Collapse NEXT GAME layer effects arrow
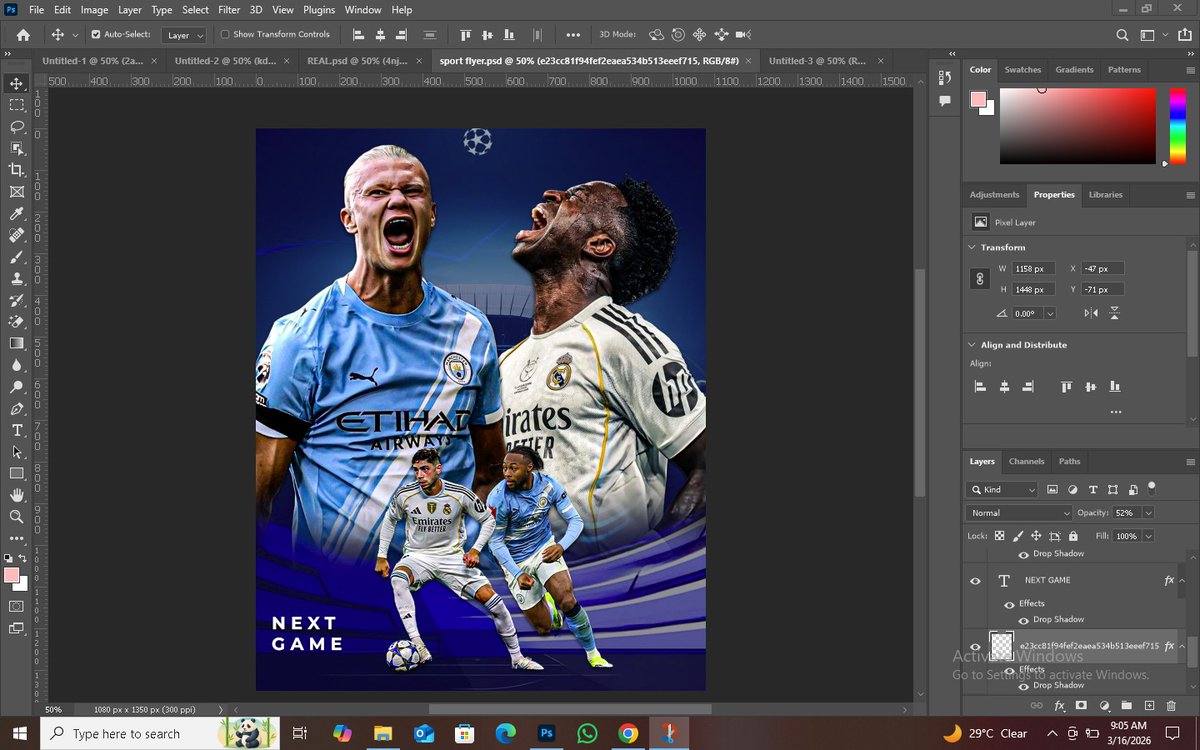Screen dimensions: 1200x750 (1182, 581)
